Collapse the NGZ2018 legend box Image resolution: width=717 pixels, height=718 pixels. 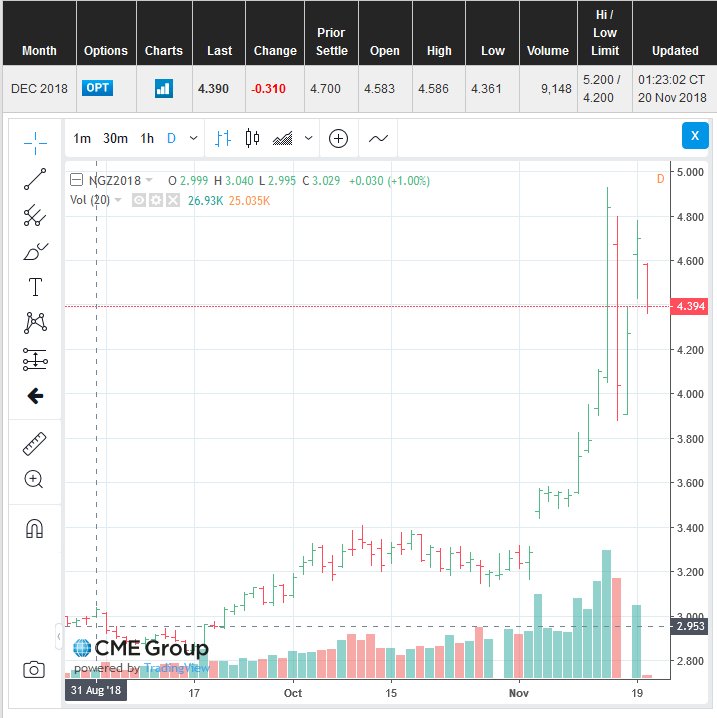pos(76,180)
